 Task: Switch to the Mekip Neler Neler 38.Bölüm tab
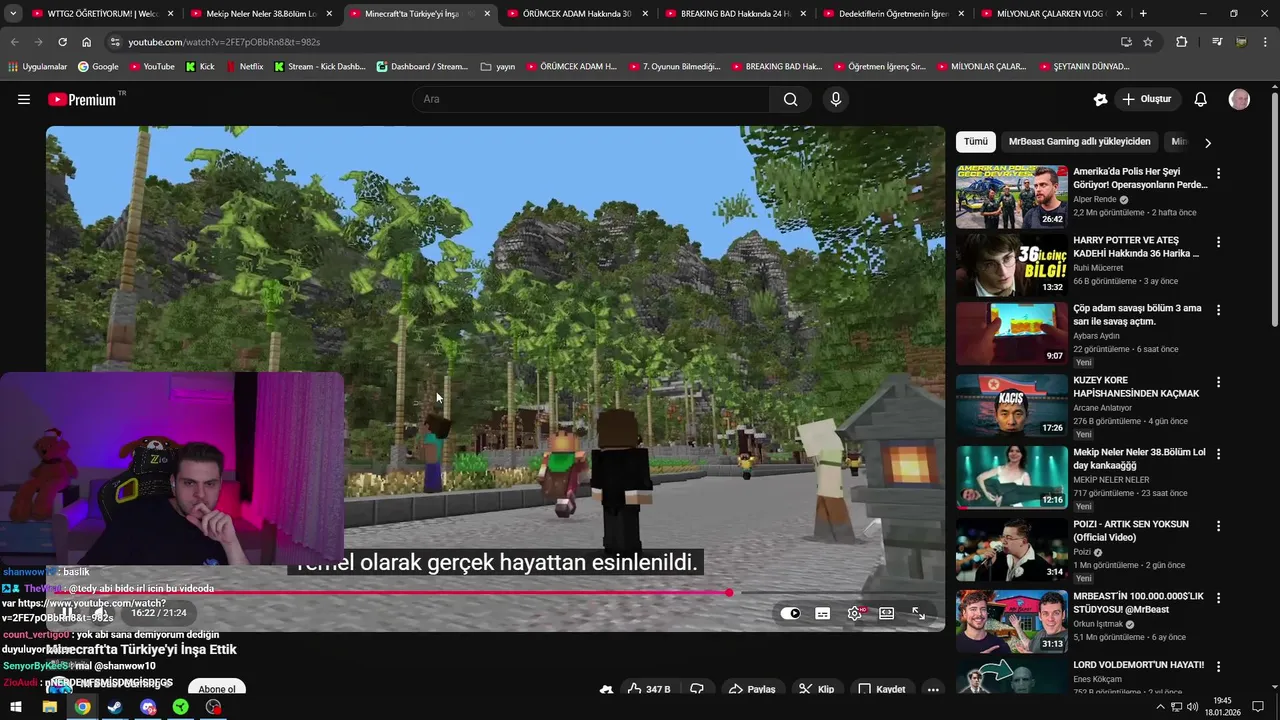260,14
